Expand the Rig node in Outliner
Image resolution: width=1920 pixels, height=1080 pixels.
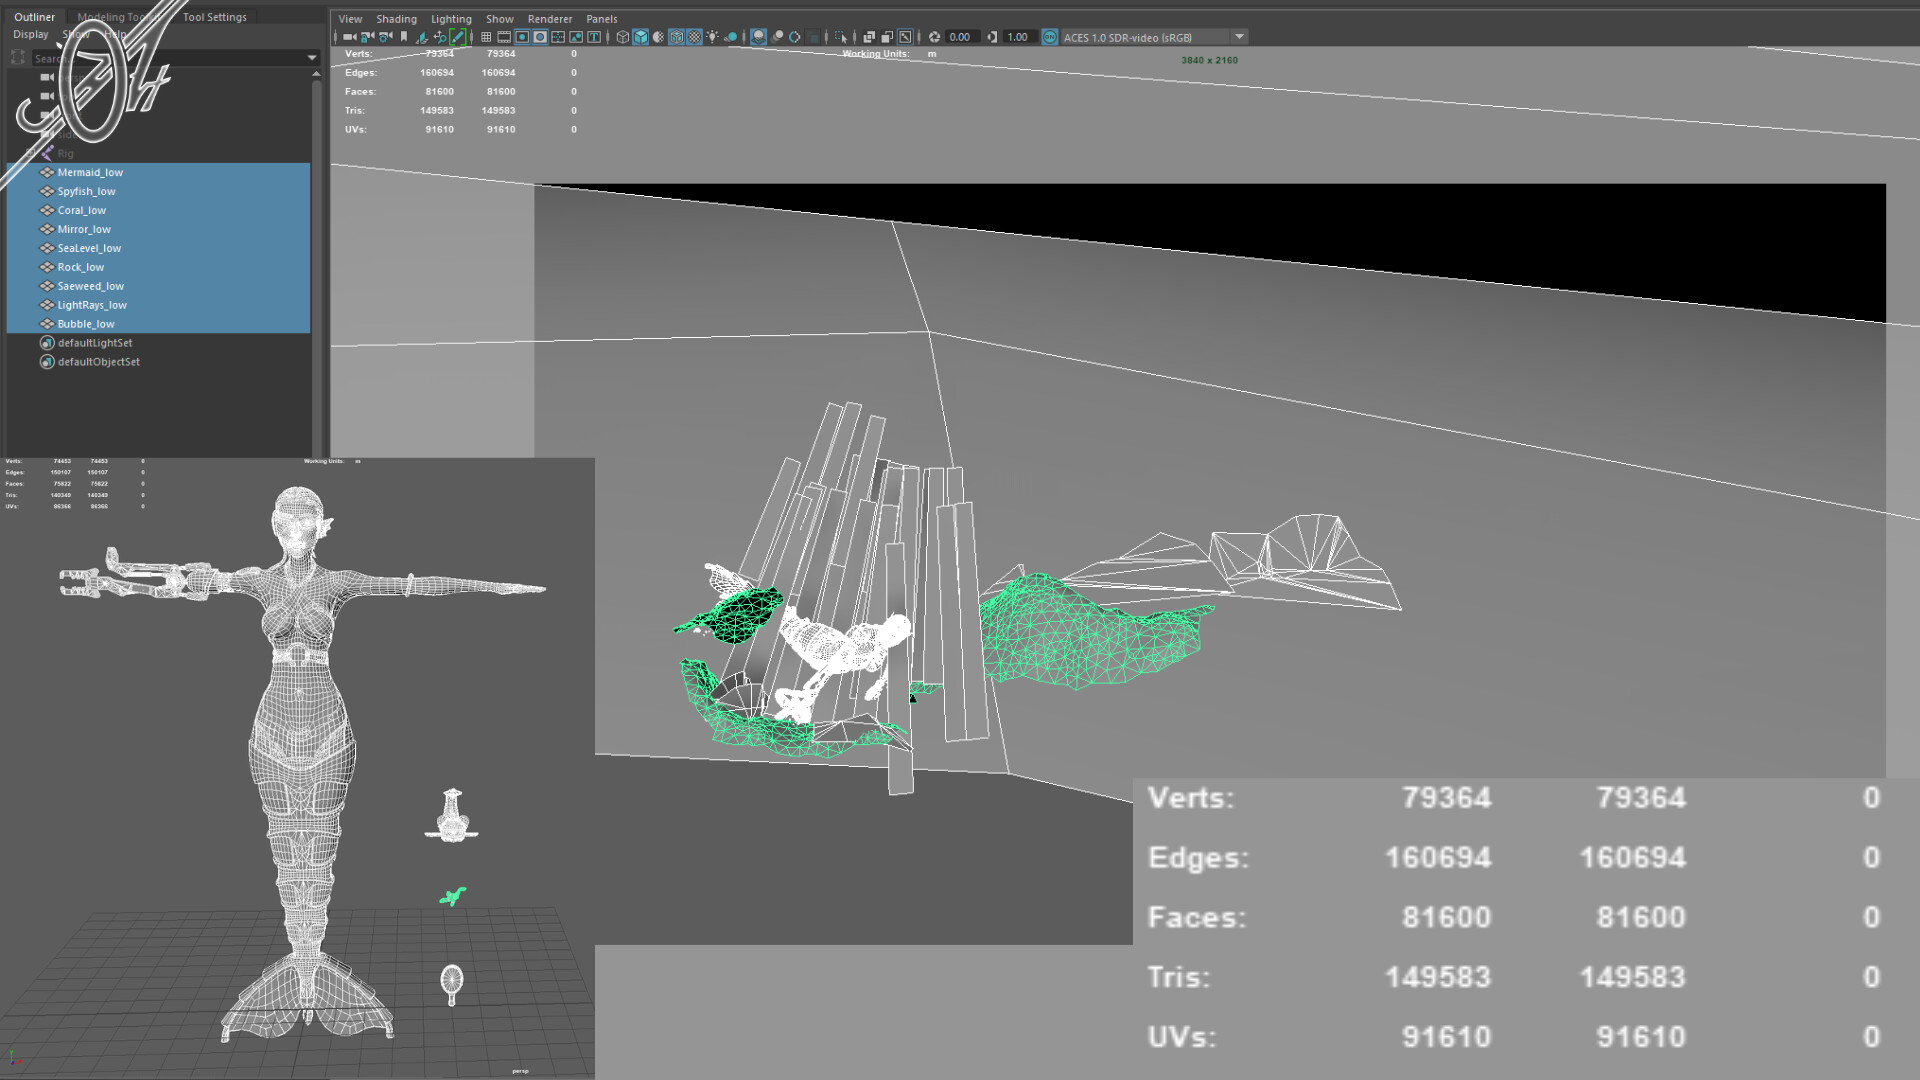click(x=30, y=153)
